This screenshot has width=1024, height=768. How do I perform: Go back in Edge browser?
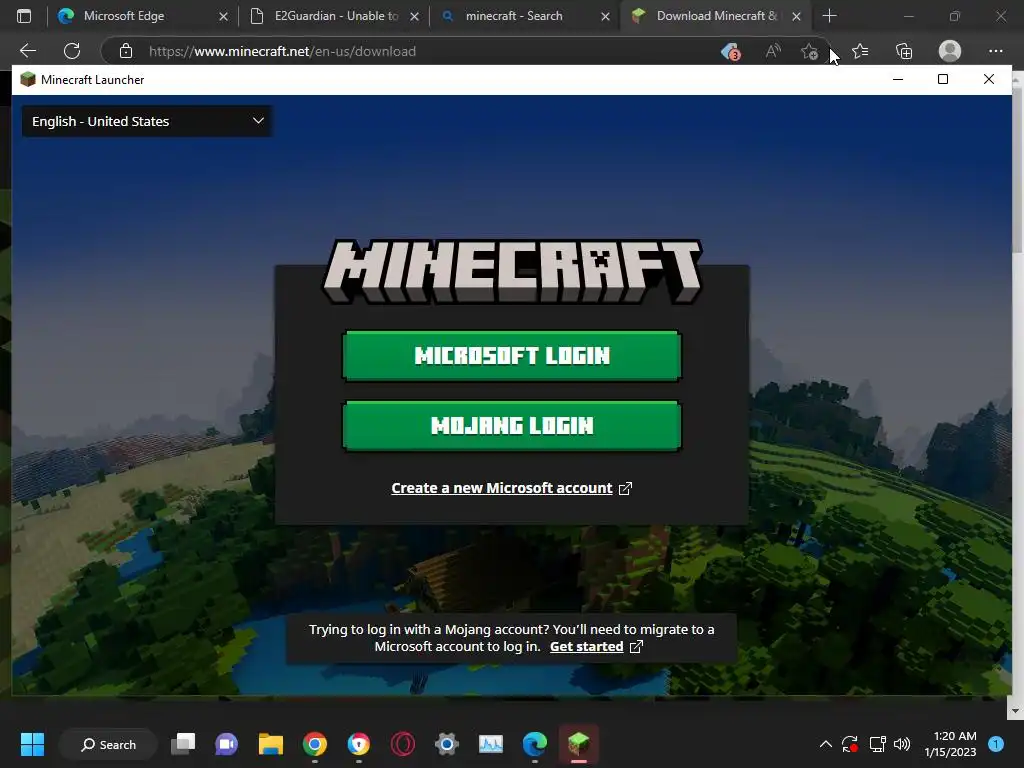27,51
